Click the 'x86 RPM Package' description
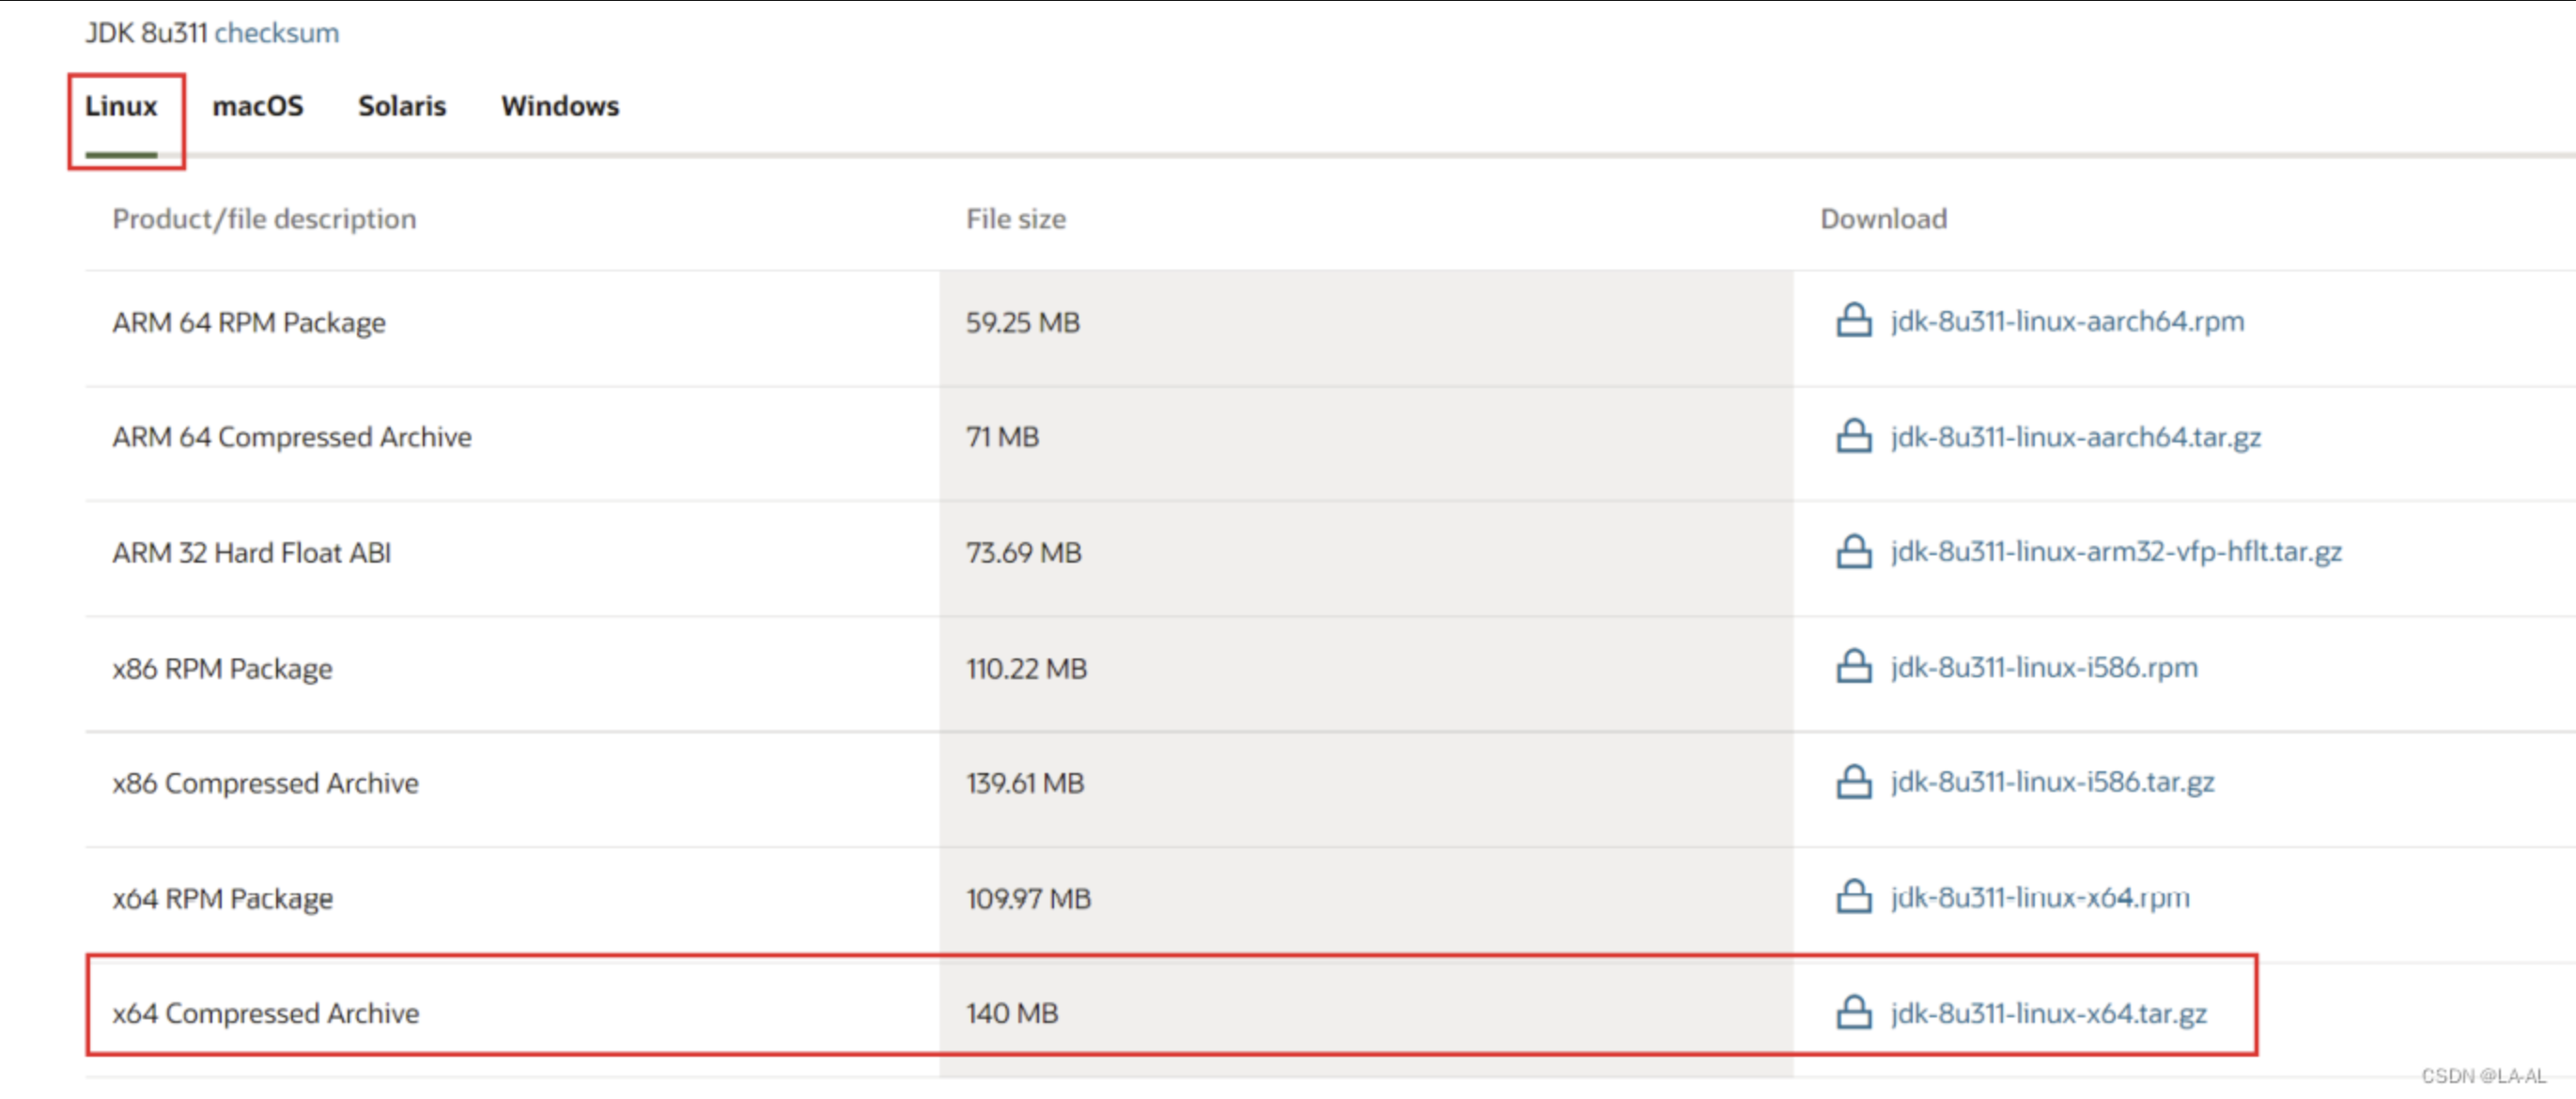The image size is (2576, 1099). (x=223, y=668)
